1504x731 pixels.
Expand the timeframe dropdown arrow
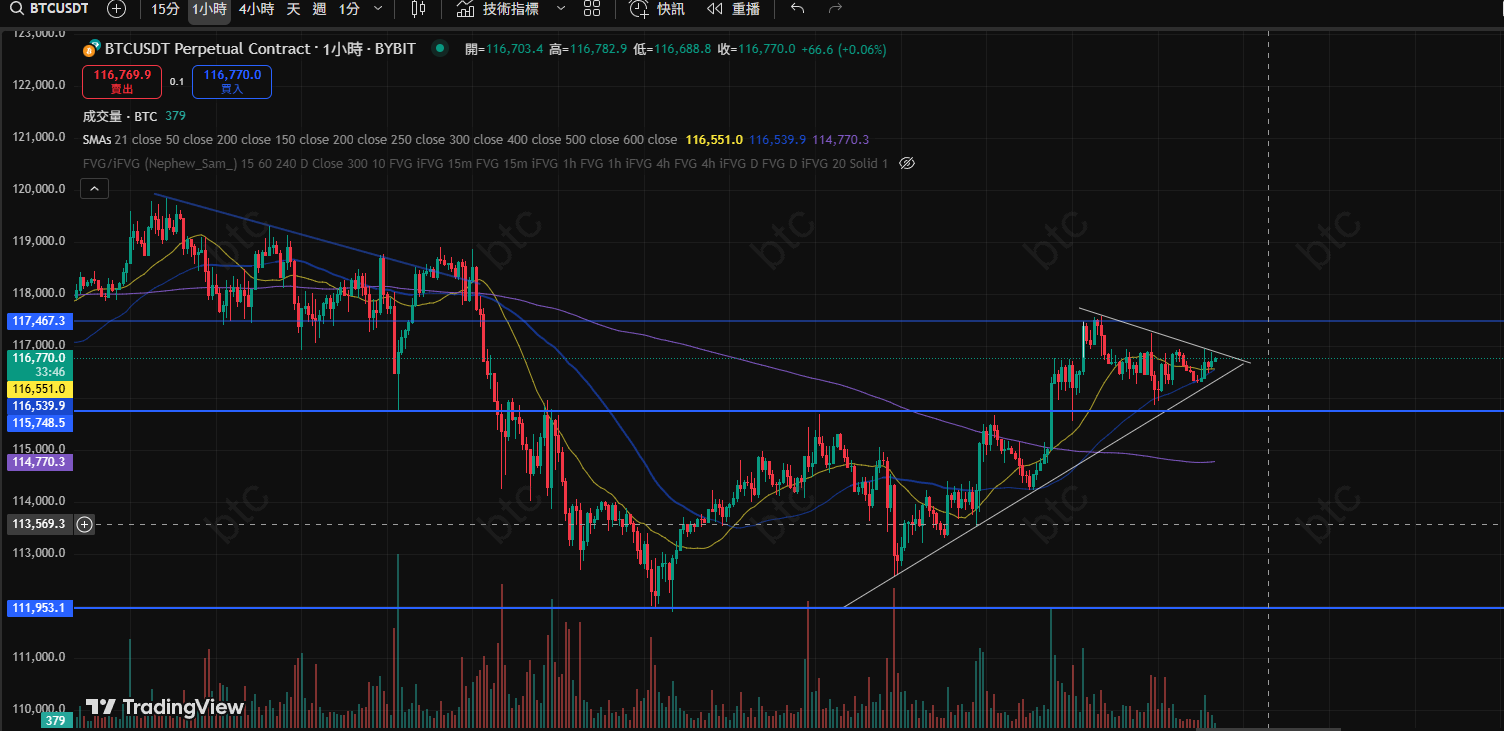click(377, 9)
